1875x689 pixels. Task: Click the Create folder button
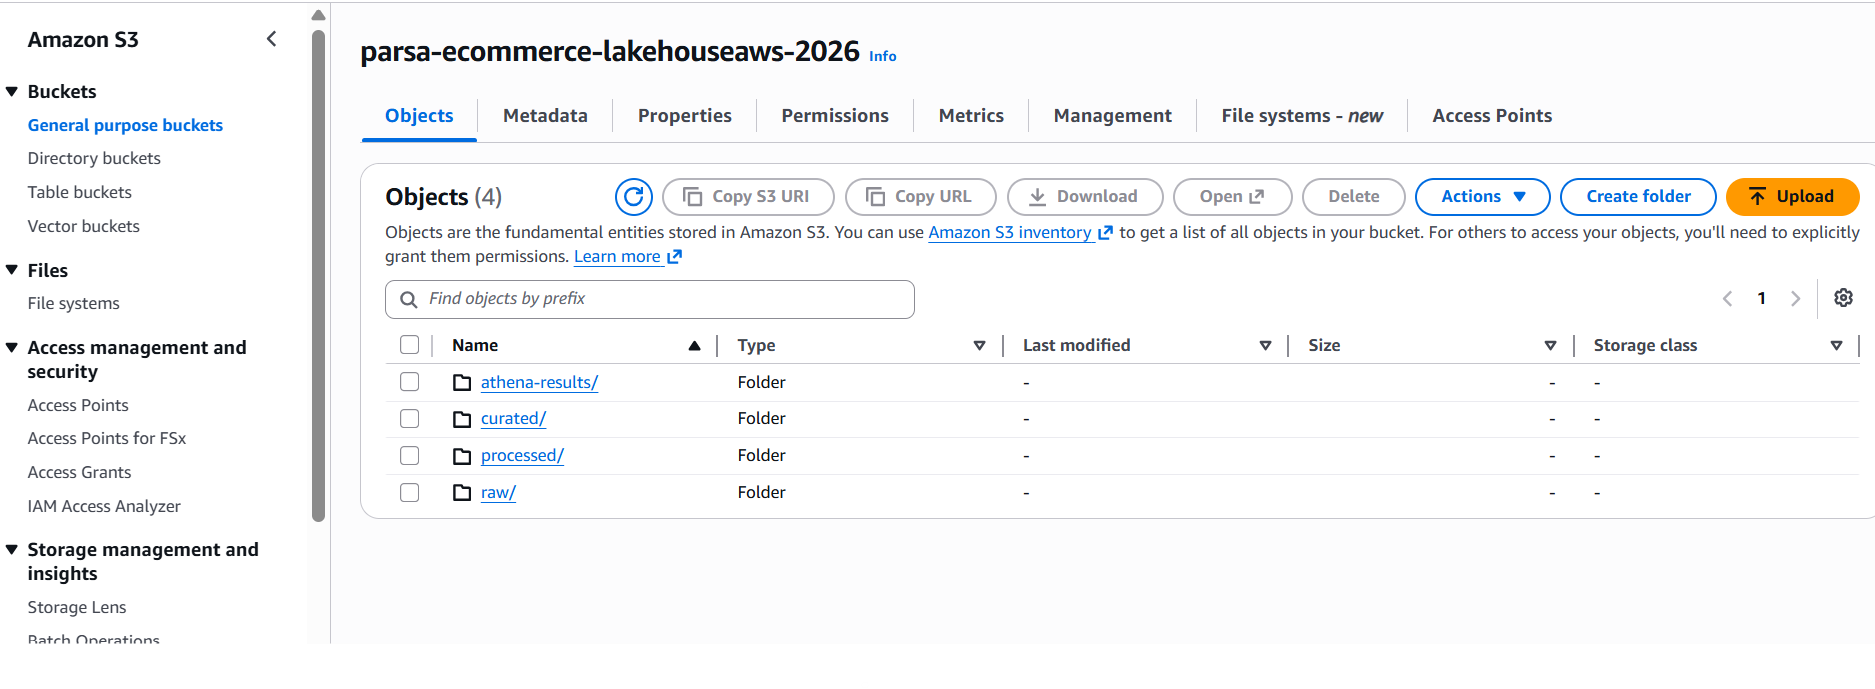click(x=1638, y=197)
